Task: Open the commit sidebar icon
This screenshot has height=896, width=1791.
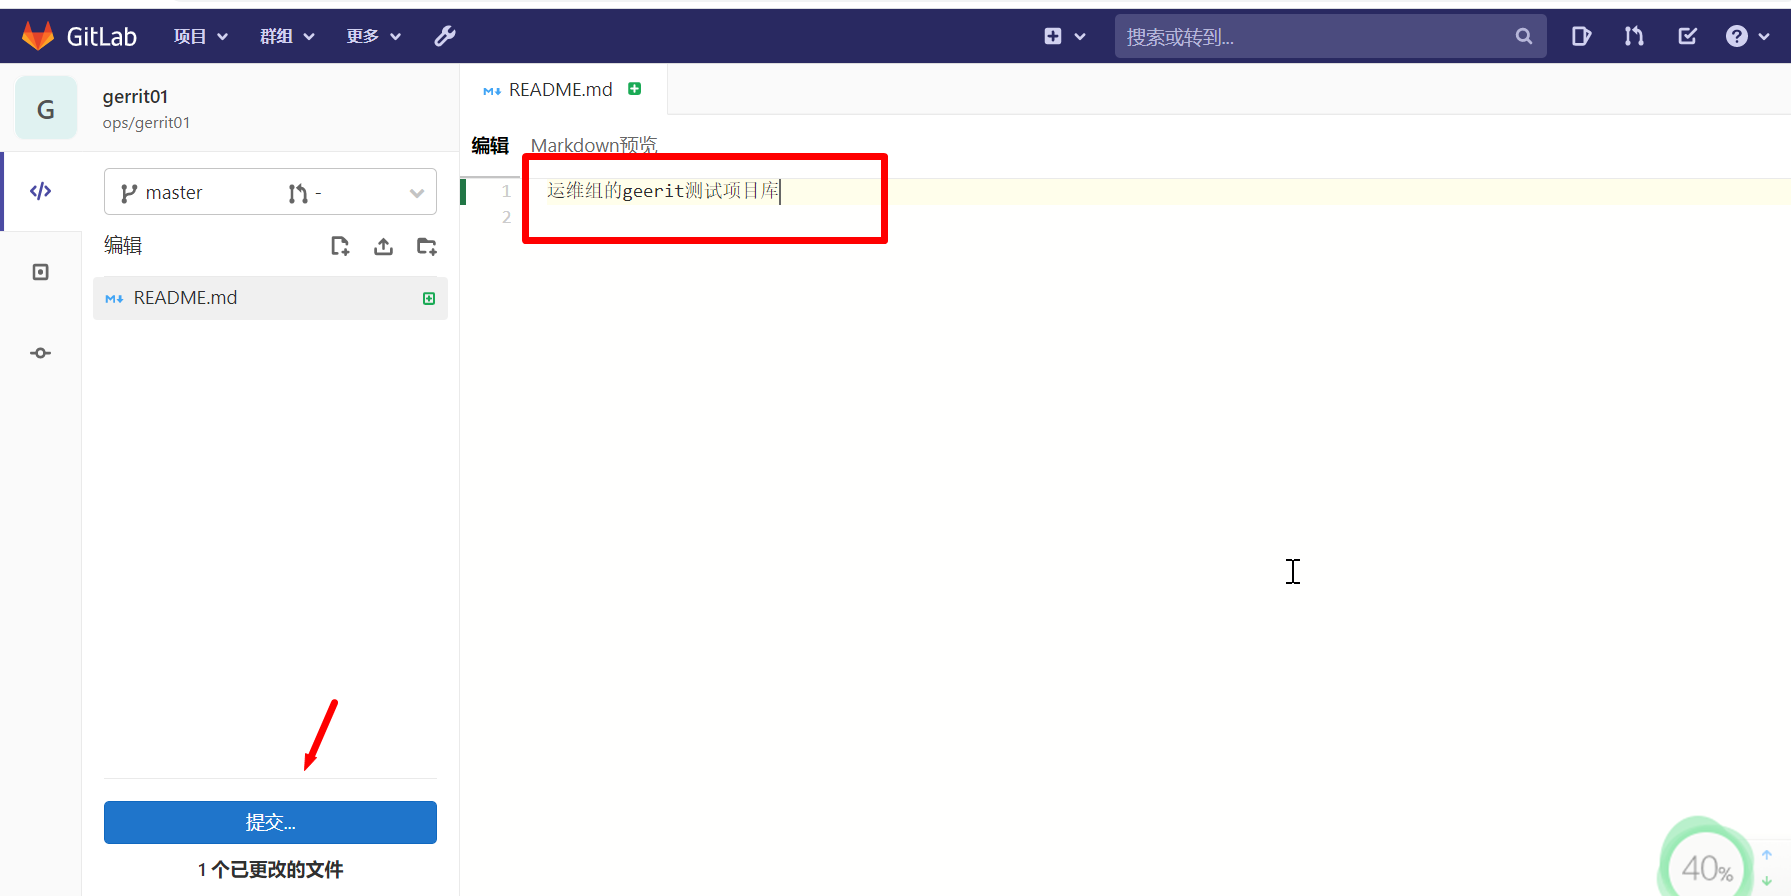Action: (x=41, y=353)
